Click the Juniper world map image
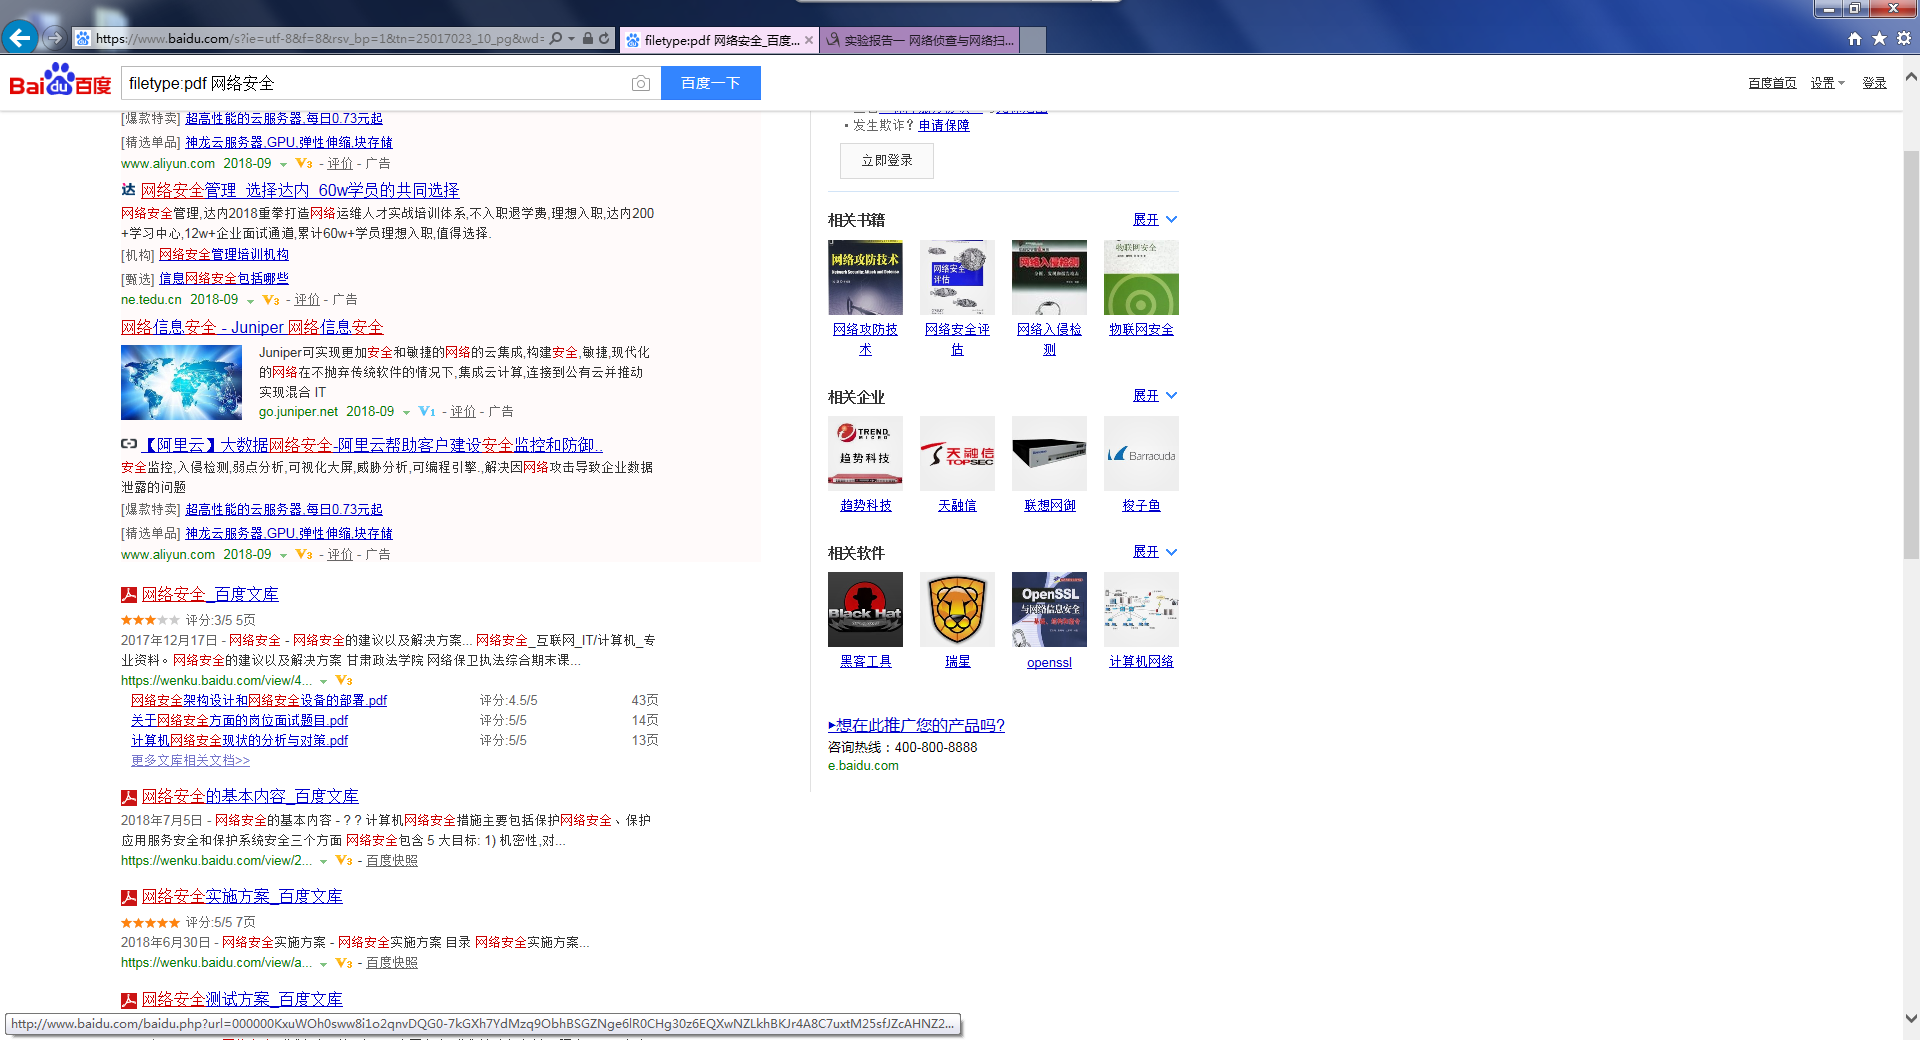 pyautogui.click(x=181, y=382)
